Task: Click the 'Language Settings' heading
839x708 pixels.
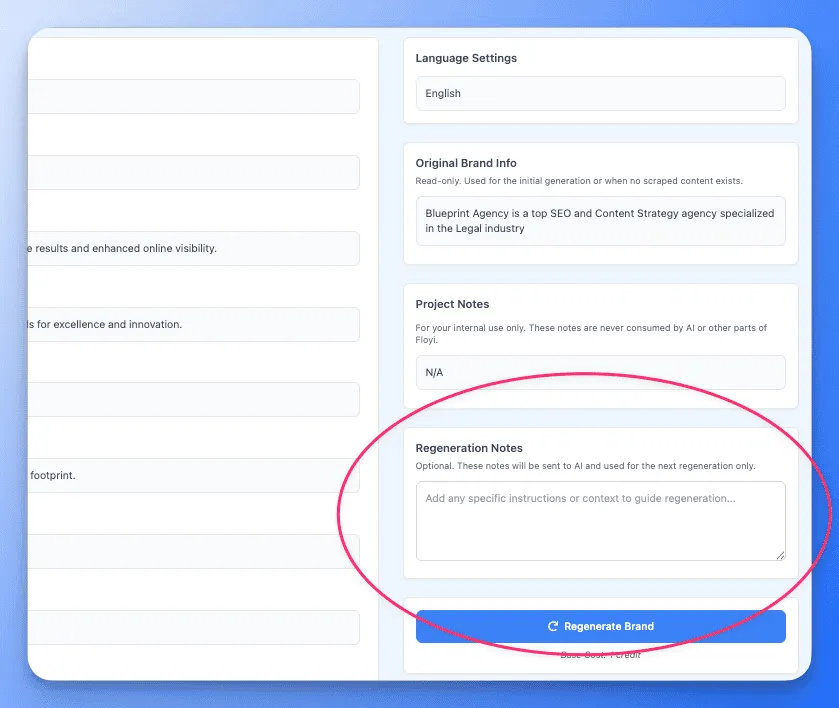Action: pos(466,58)
